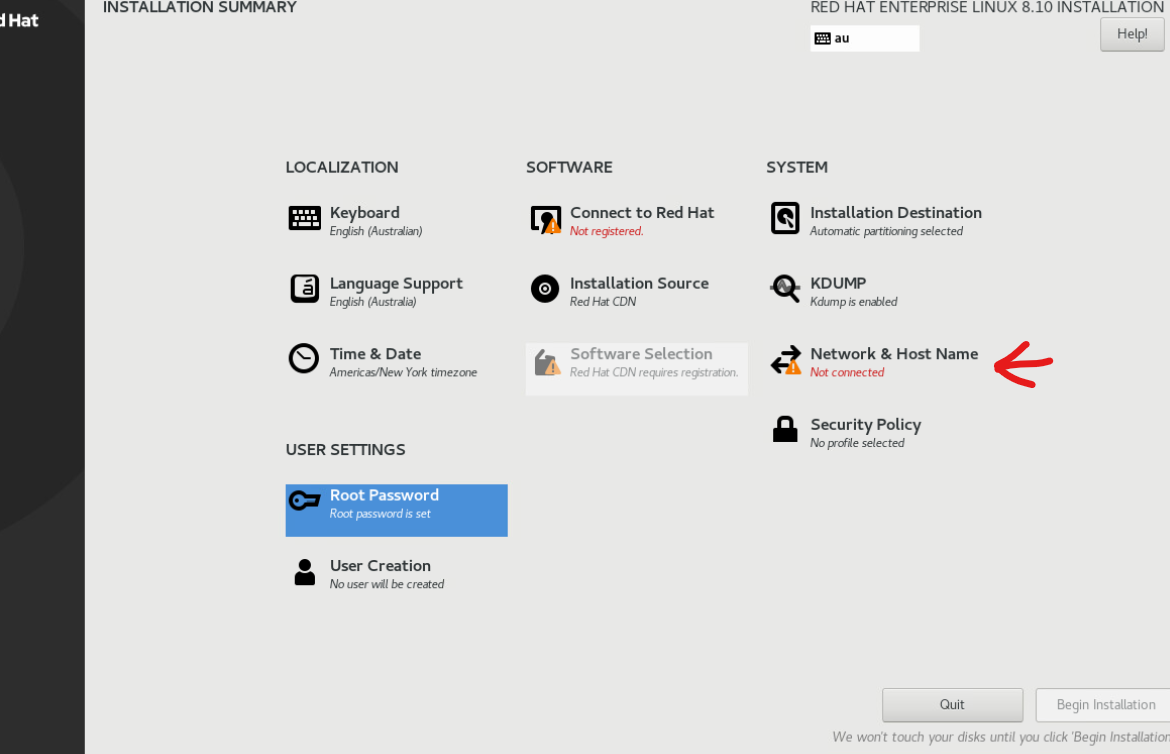Click the 'English (Australia)' language status text
Viewport: 1170px width, 754px height.
(373, 302)
